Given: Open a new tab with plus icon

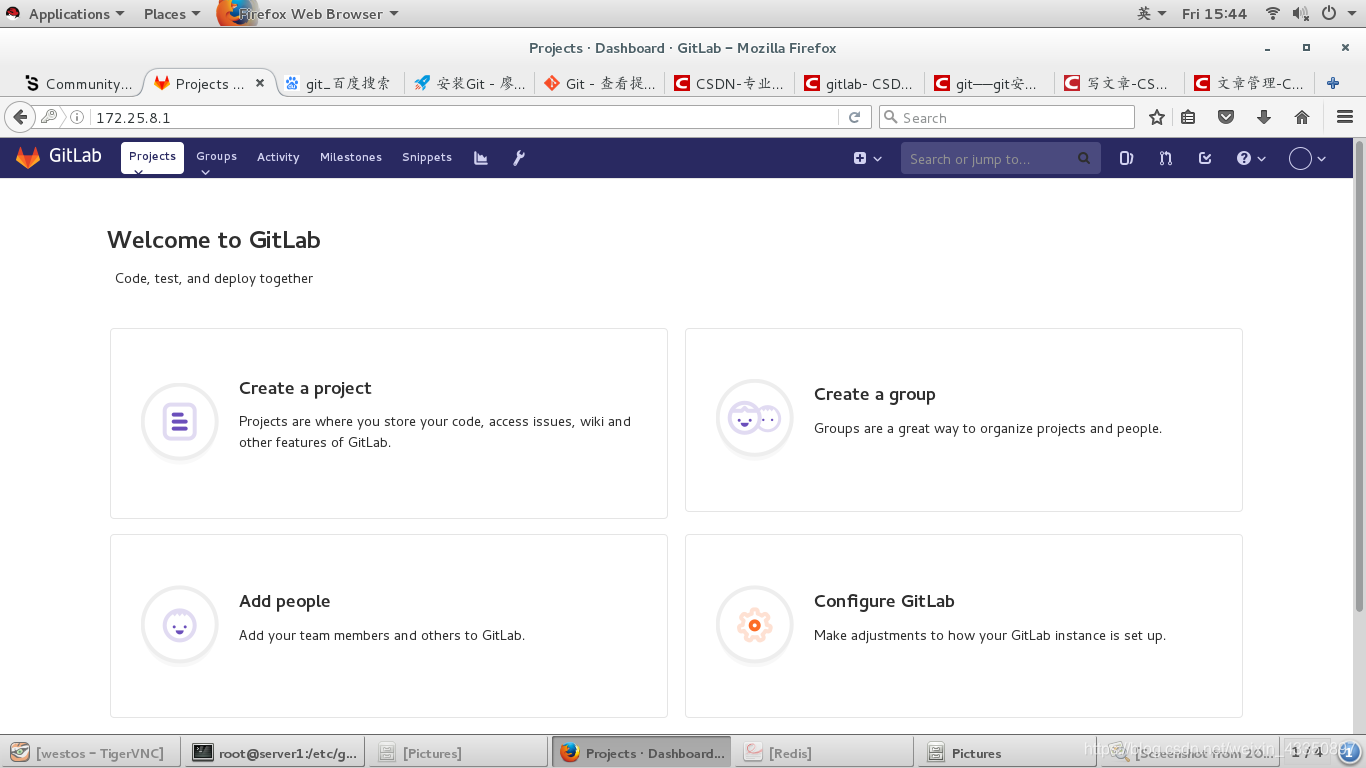Looking at the screenshot, I should tap(1333, 83).
